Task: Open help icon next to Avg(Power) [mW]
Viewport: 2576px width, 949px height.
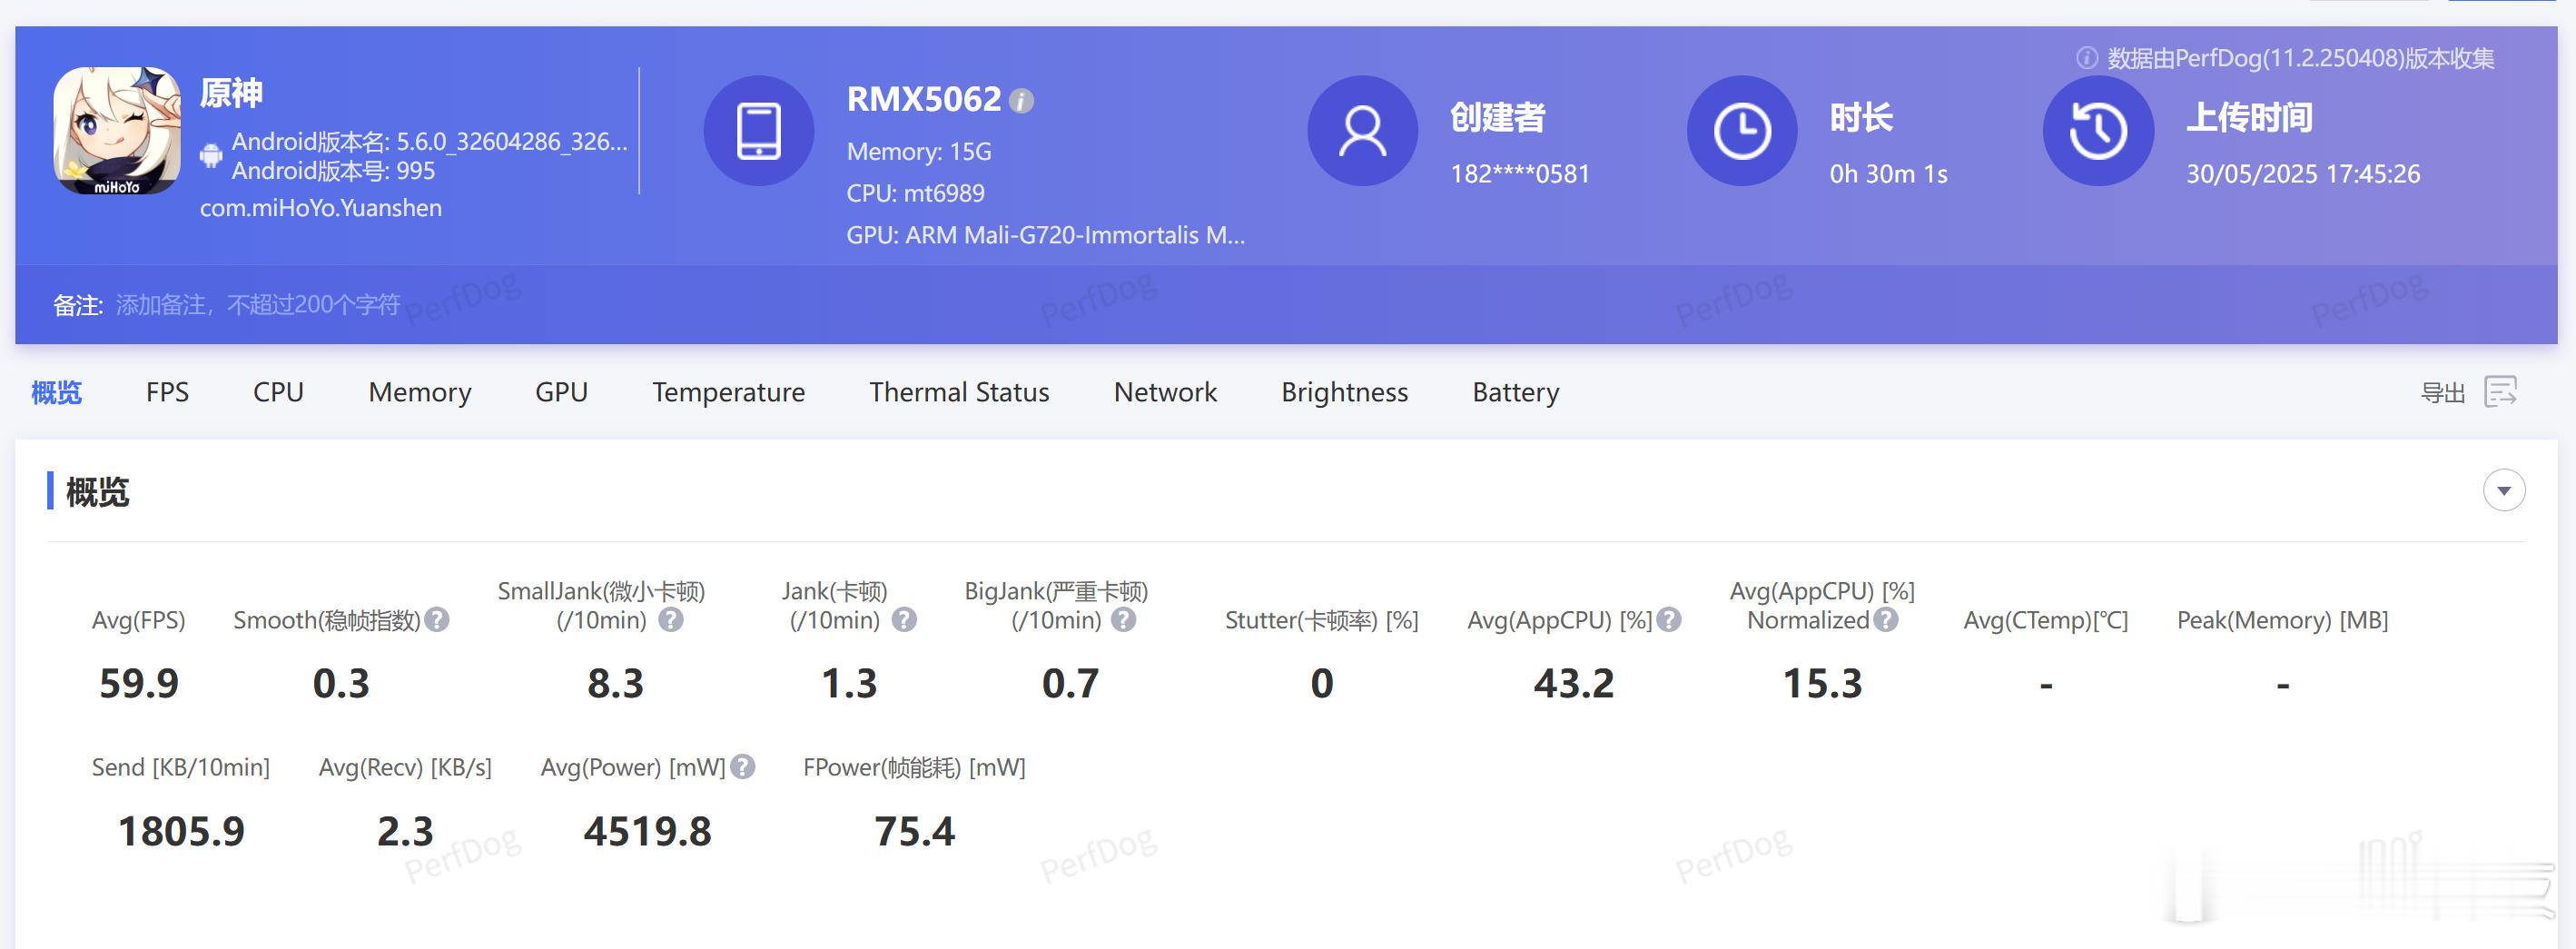Action: coord(742,767)
